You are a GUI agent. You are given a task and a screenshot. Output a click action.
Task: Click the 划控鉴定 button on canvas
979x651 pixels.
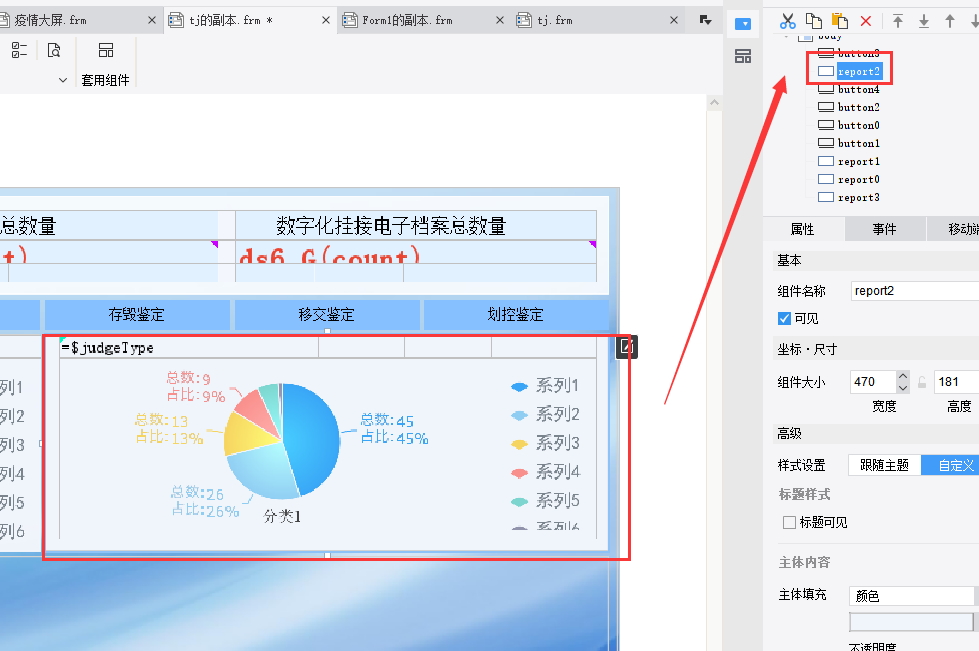pyautogui.click(x=516, y=315)
